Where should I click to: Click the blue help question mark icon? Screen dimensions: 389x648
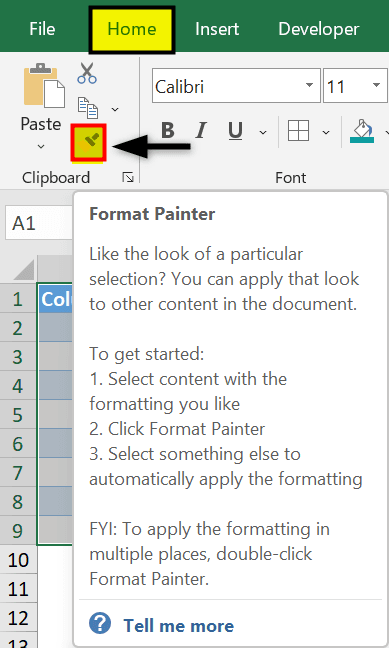click(100, 623)
